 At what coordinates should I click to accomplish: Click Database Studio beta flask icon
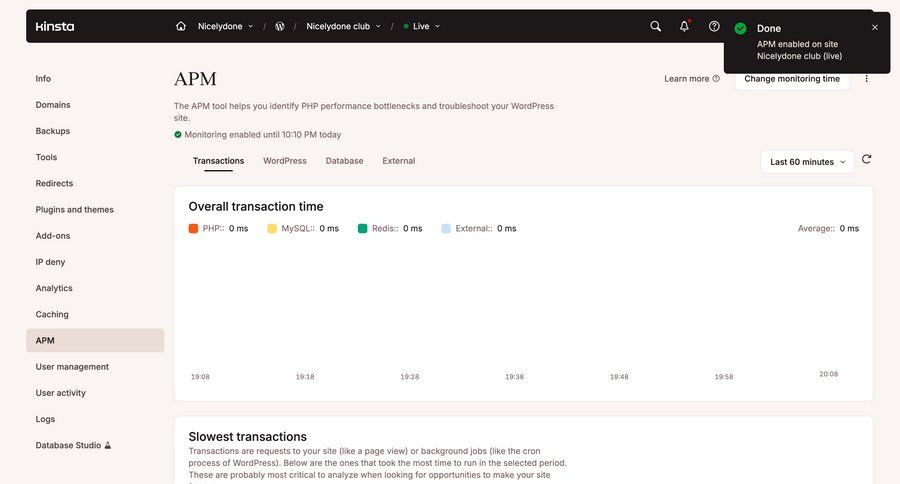click(107, 445)
